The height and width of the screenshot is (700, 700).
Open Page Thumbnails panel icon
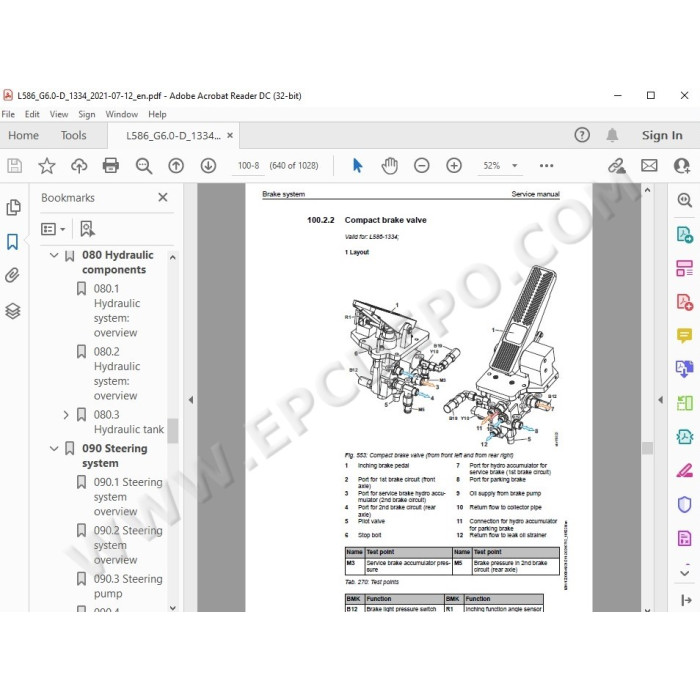pyautogui.click(x=13, y=208)
